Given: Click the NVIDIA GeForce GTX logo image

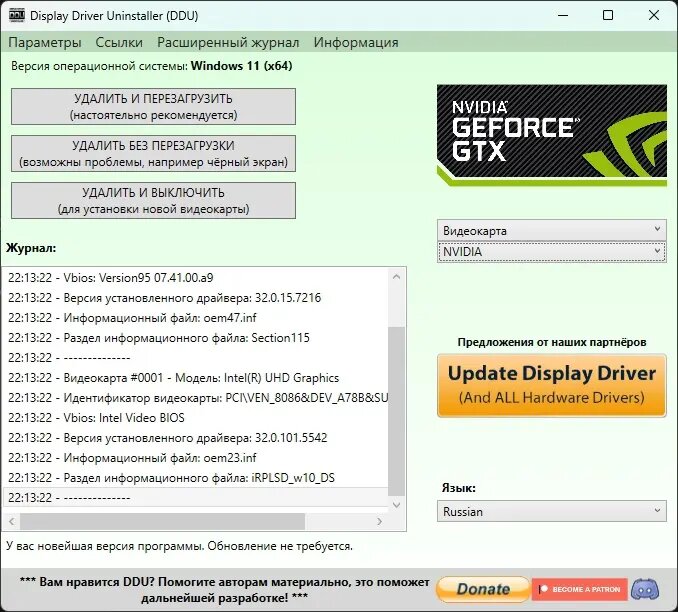Looking at the screenshot, I should pyautogui.click(x=552, y=135).
